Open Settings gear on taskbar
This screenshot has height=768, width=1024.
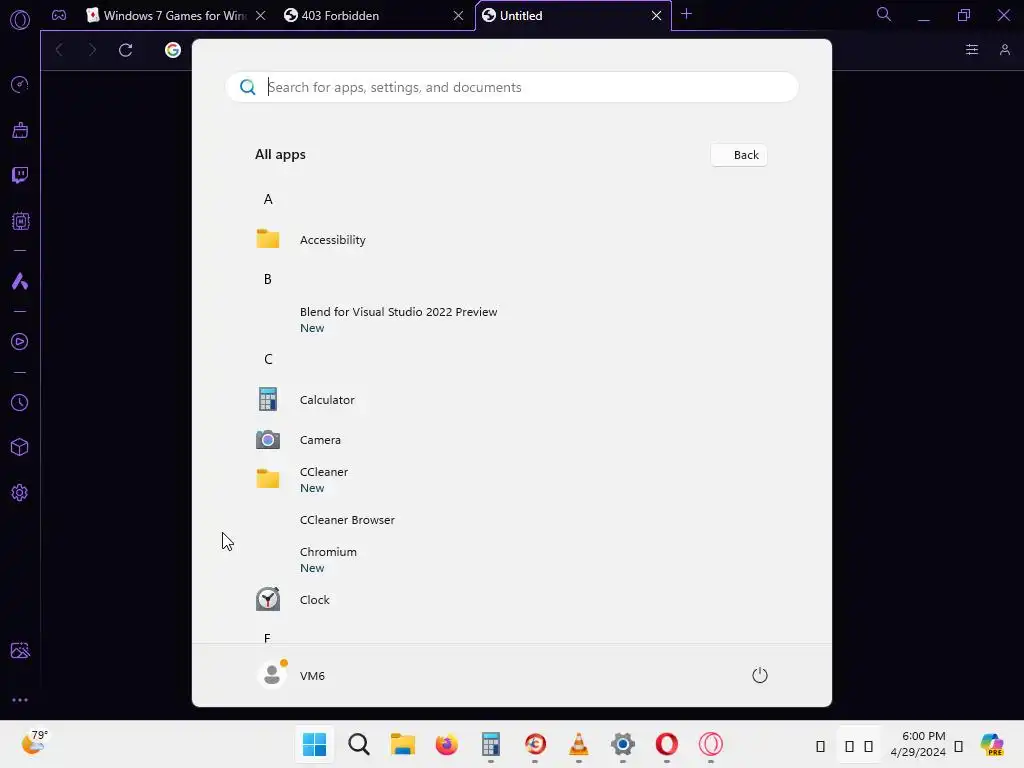click(623, 744)
